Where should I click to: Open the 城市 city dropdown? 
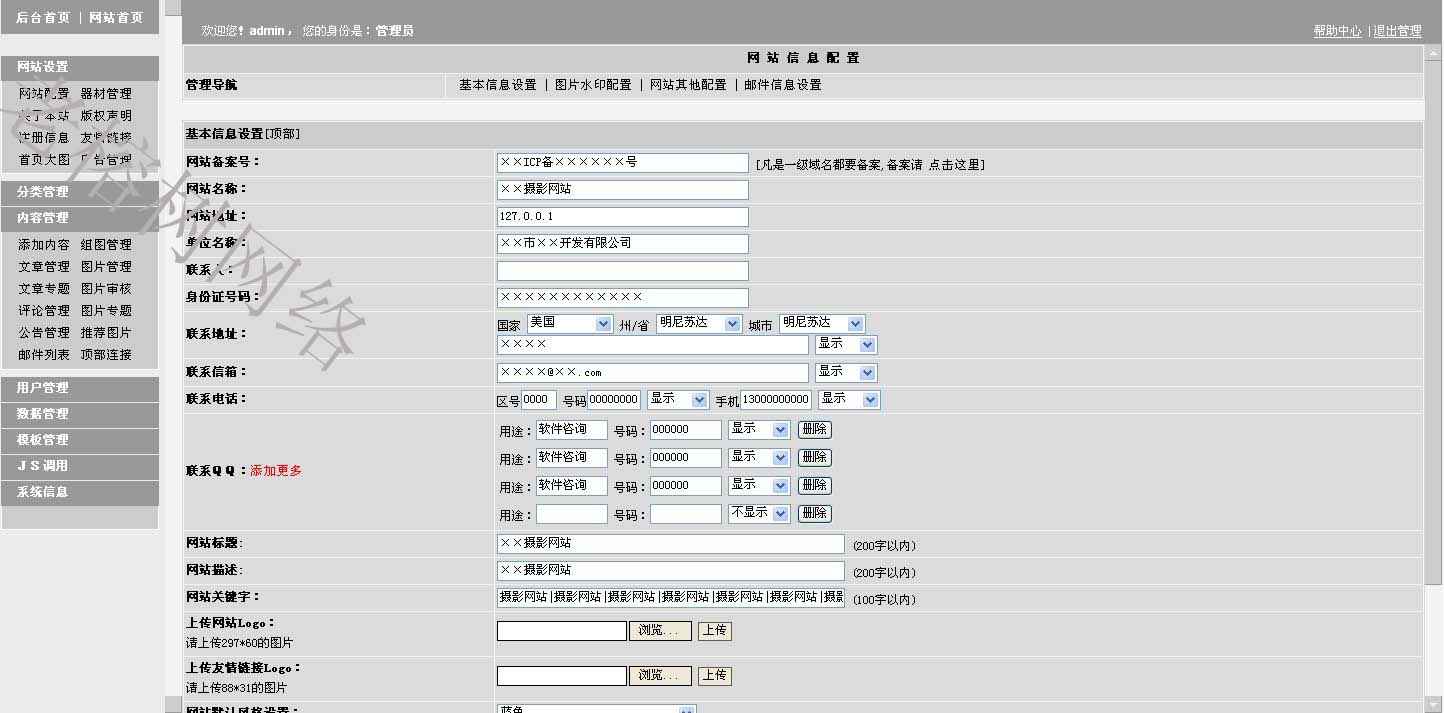(821, 323)
